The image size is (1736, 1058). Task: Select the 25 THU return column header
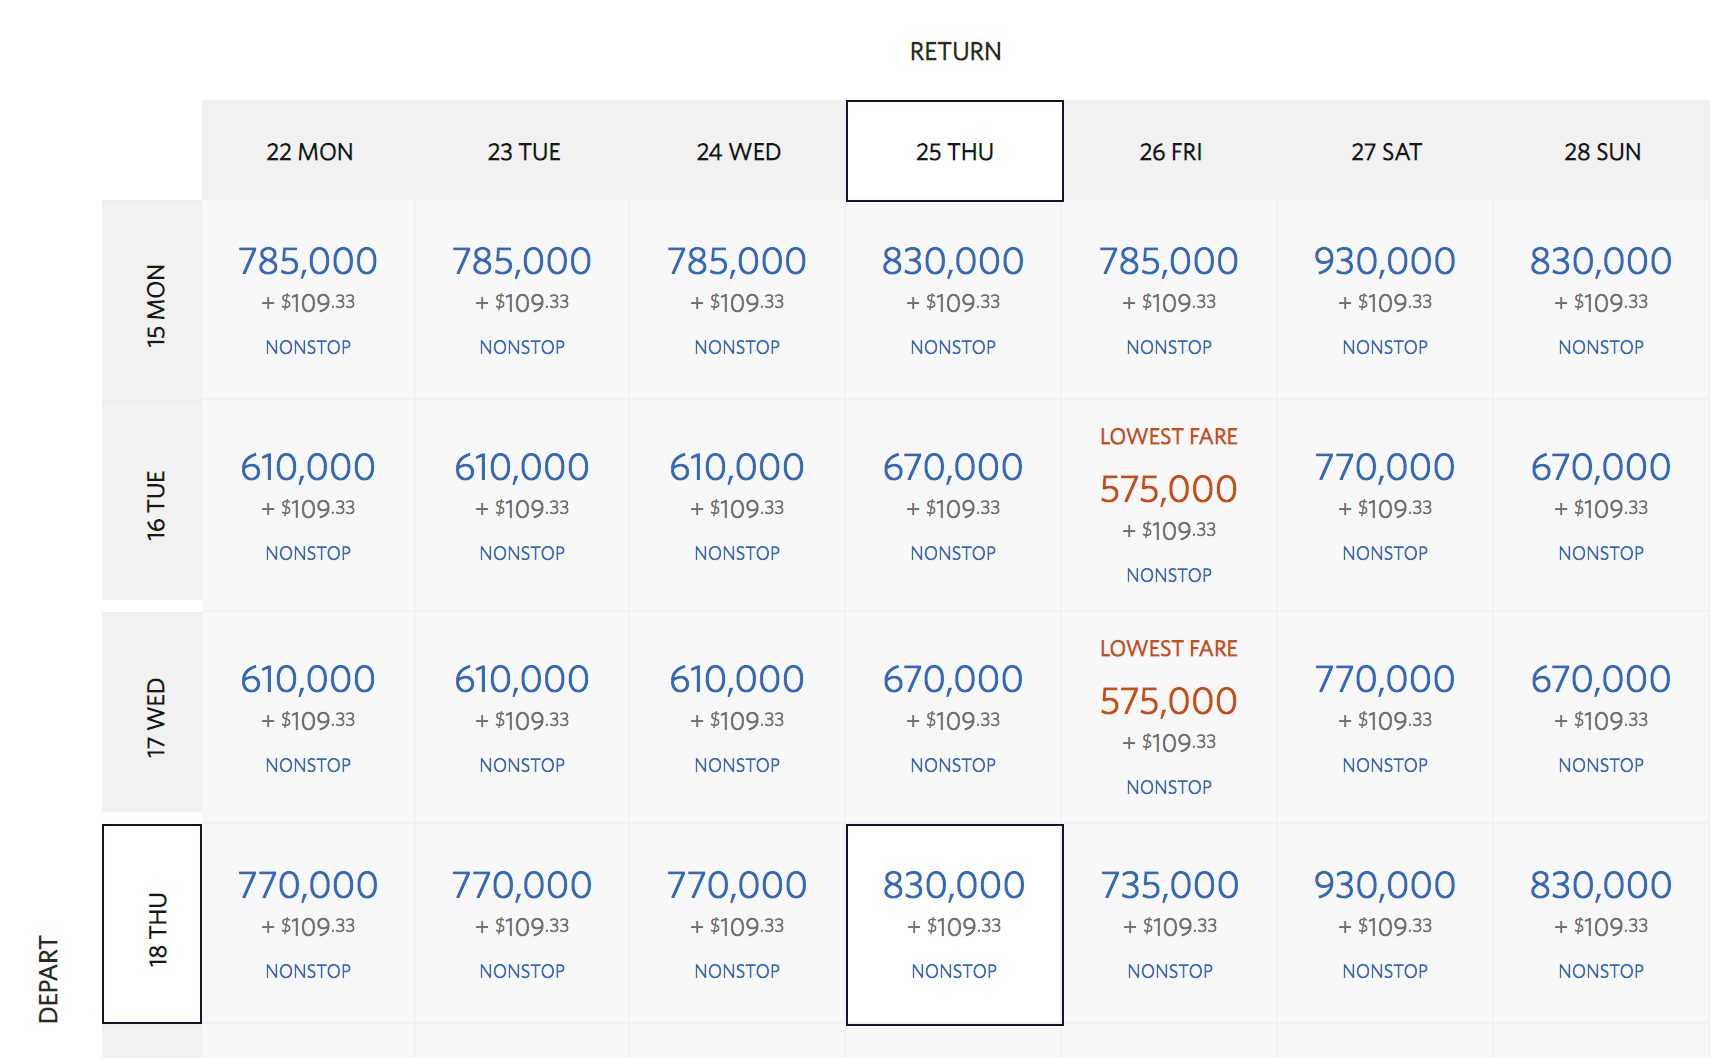point(955,151)
